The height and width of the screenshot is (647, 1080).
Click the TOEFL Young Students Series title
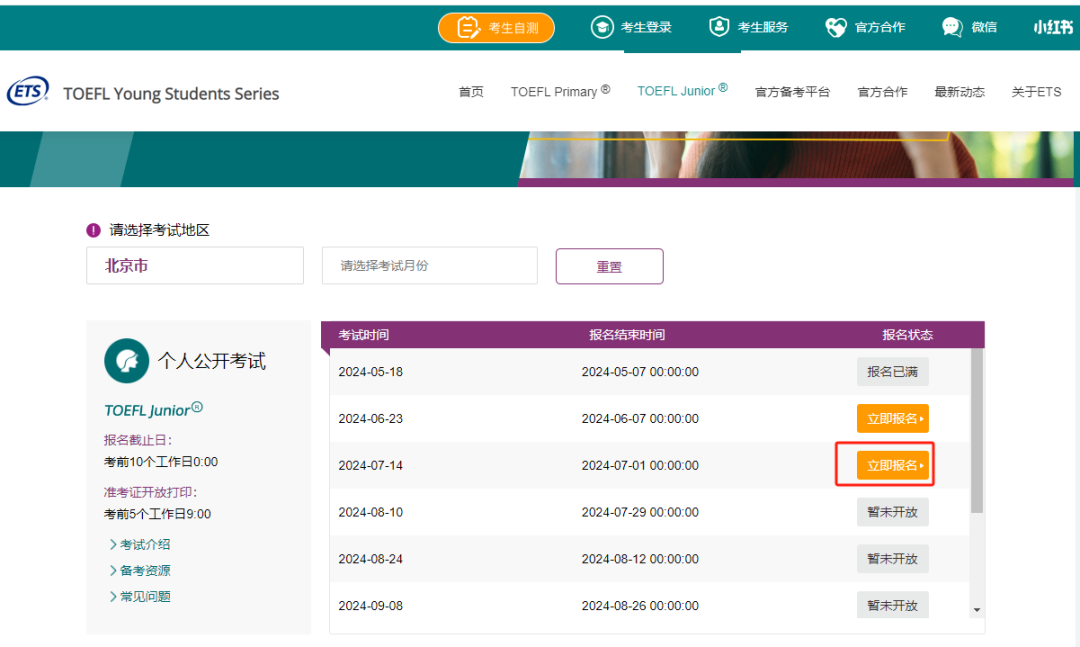click(171, 94)
